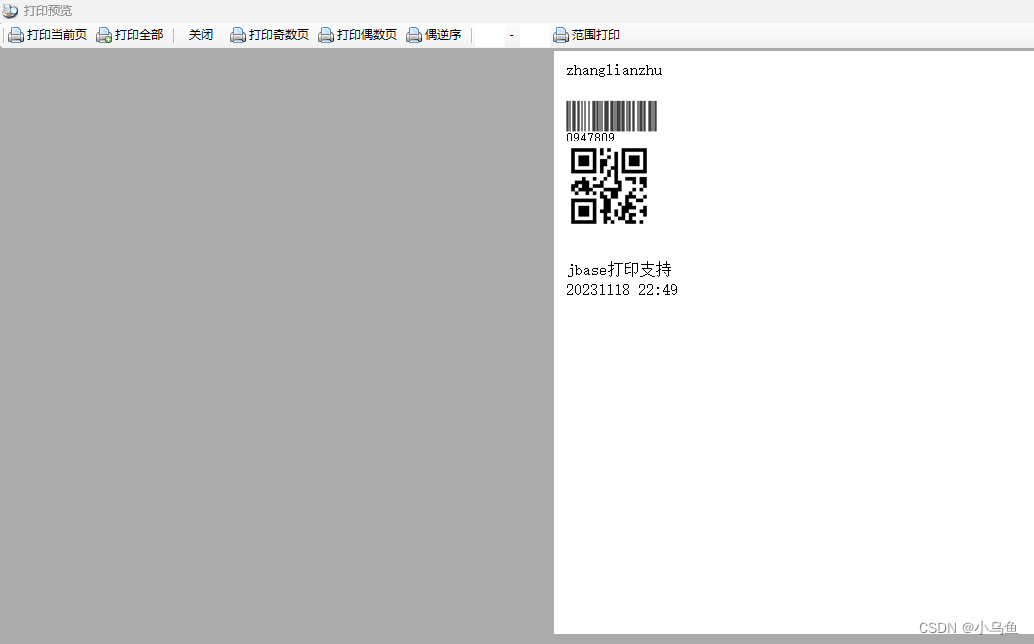
Task: Click the barcode number 0947809
Action: click(590, 137)
